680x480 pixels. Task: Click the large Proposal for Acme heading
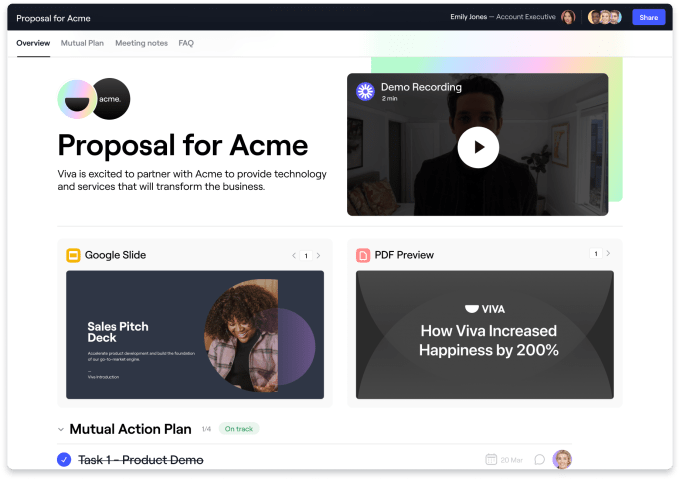pos(183,145)
